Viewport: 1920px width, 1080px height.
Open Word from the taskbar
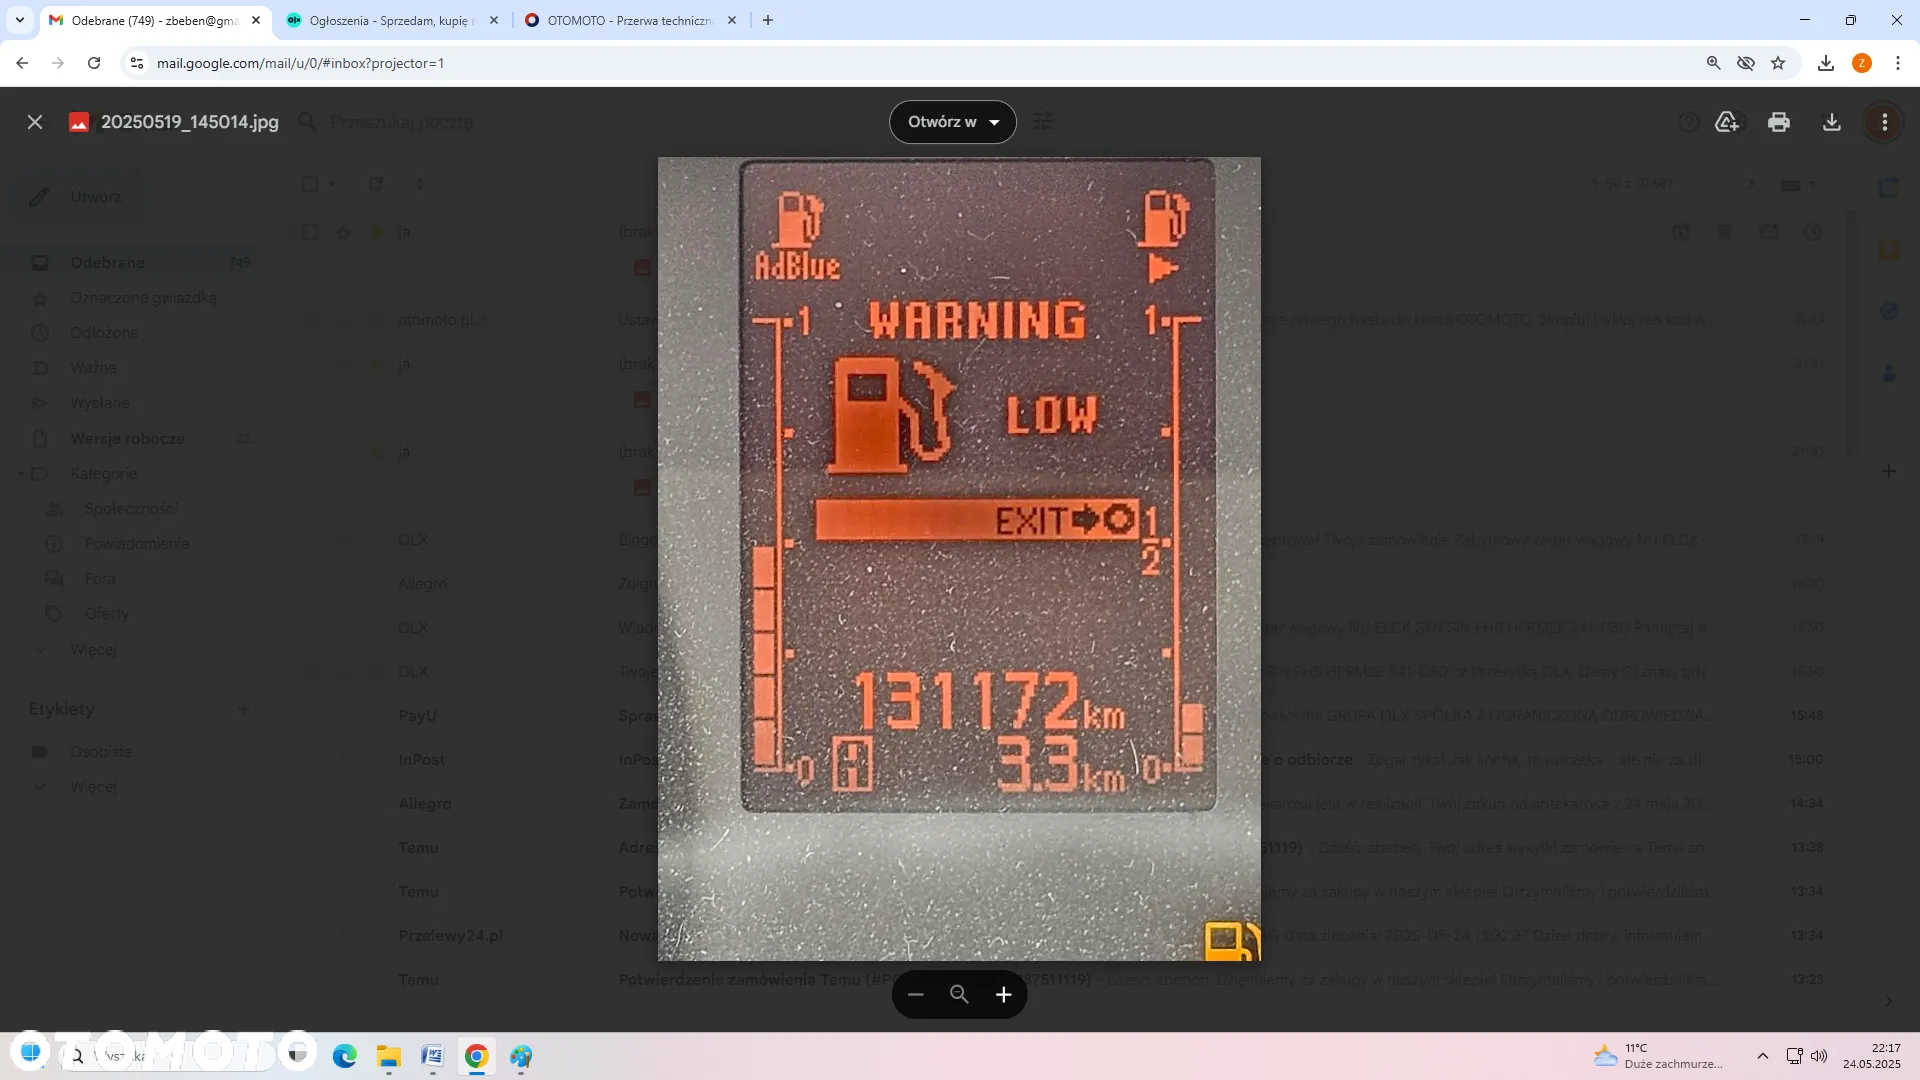tap(433, 1056)
